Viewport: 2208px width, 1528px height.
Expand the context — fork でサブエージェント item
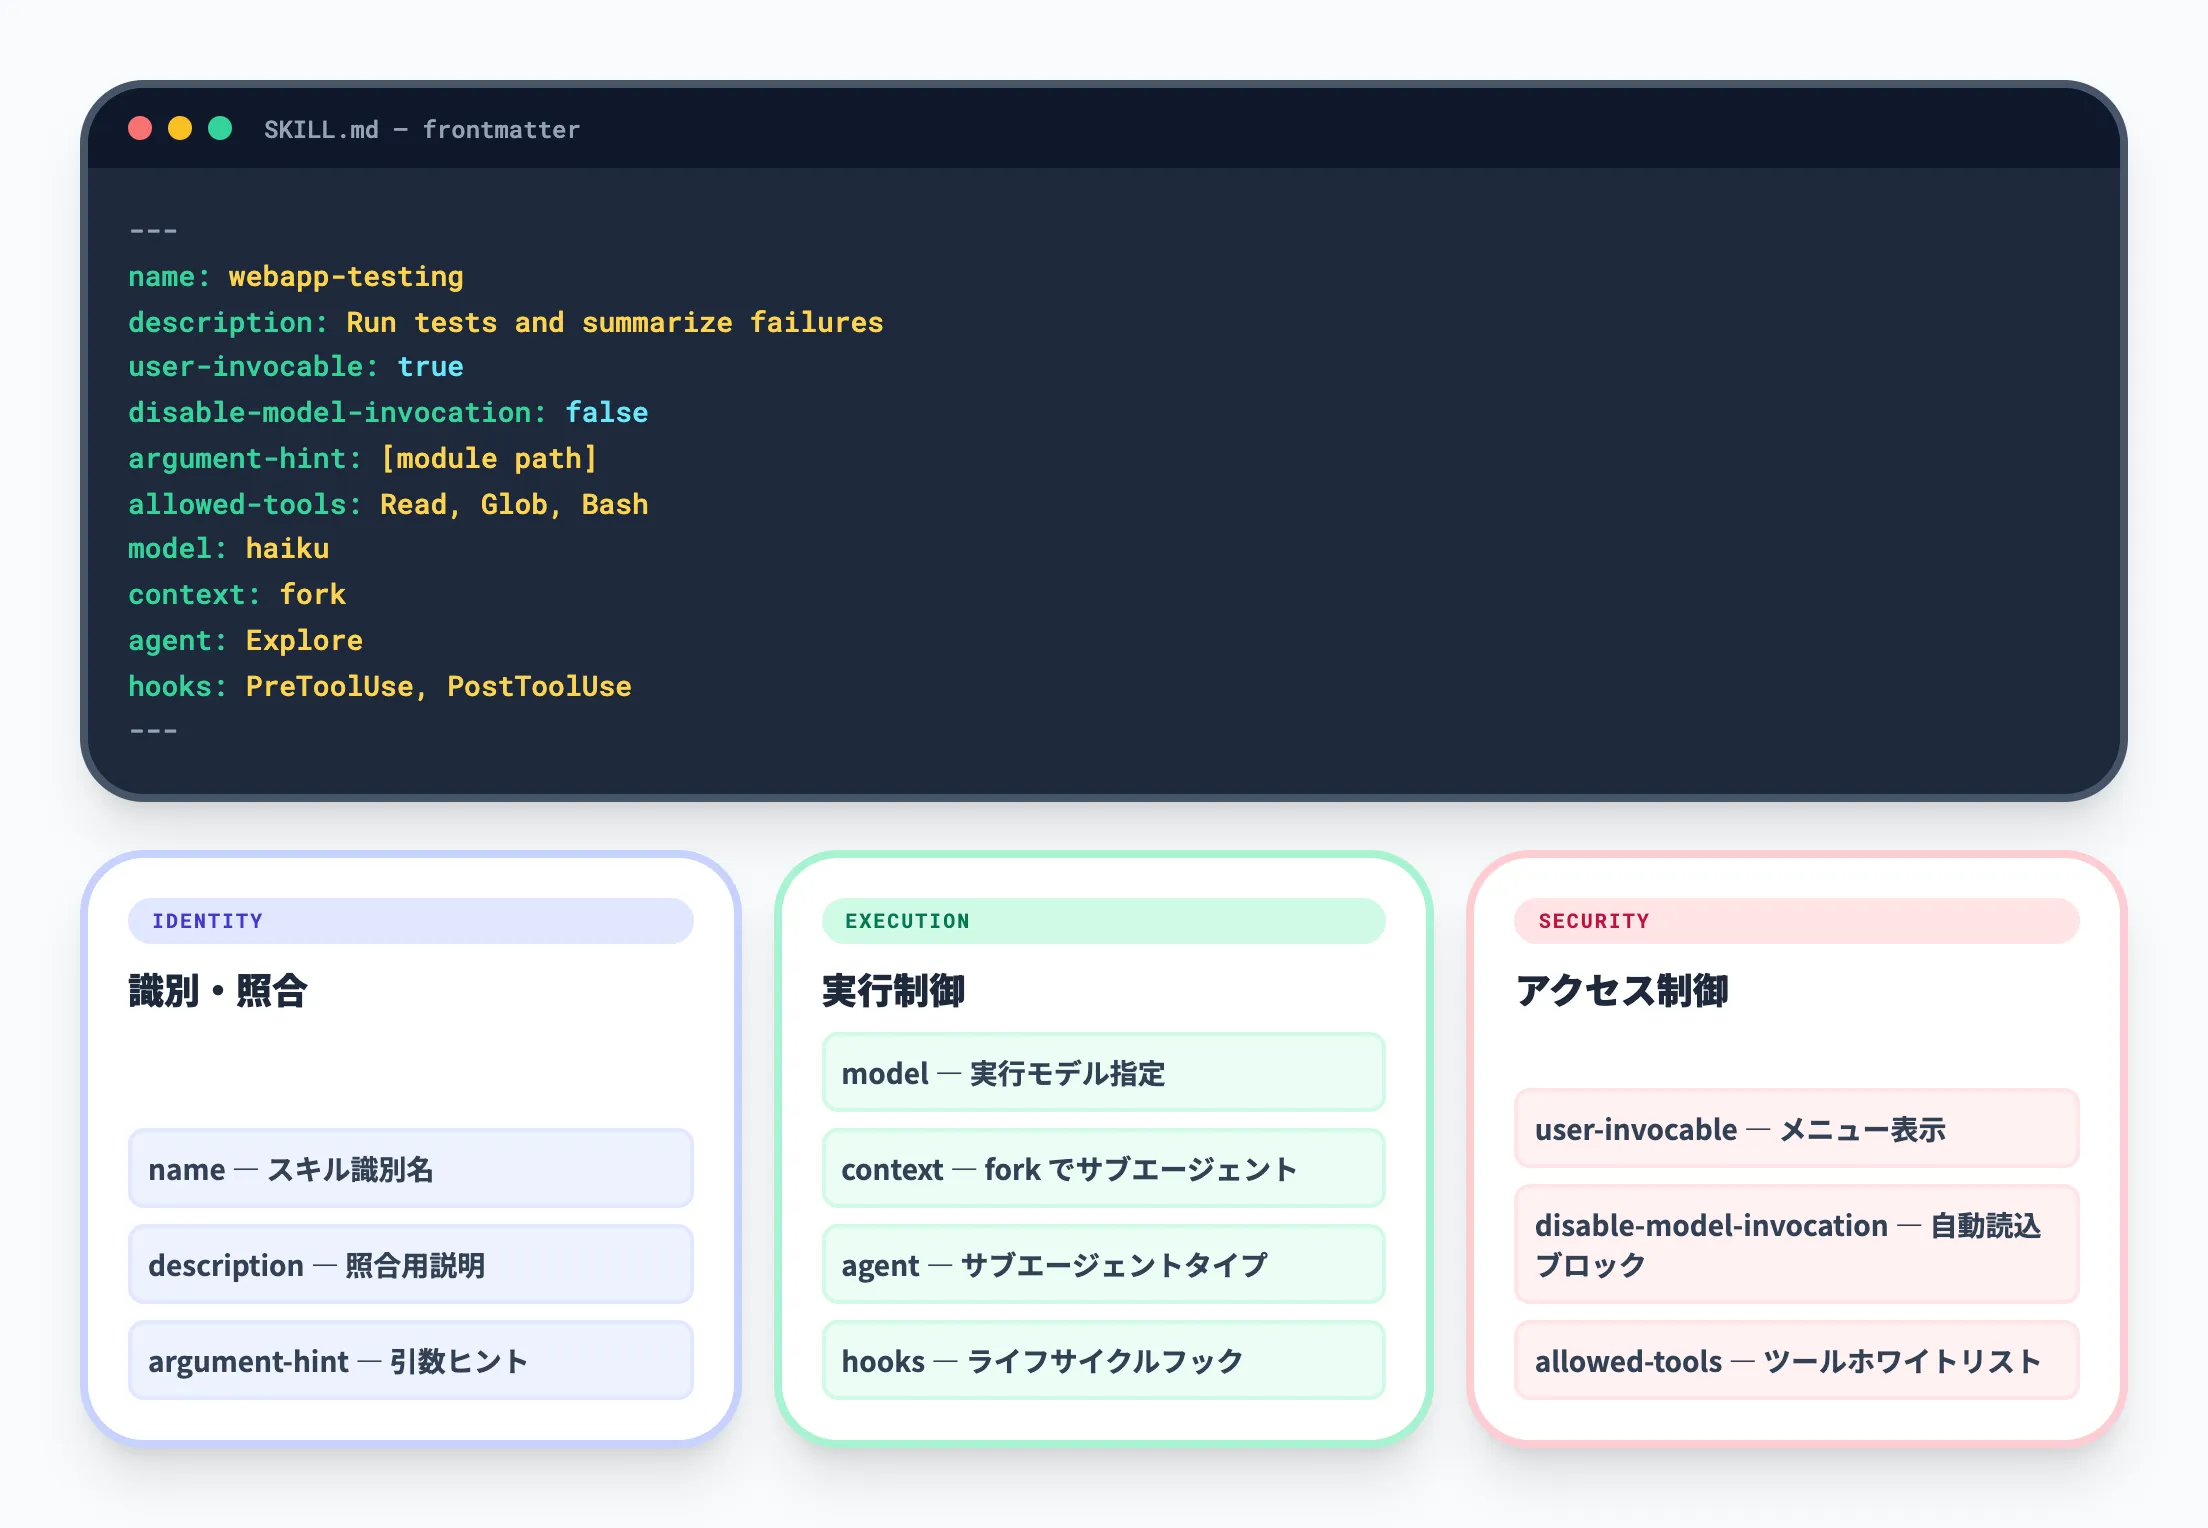pyautogui.click(x=1102, y=1168)
